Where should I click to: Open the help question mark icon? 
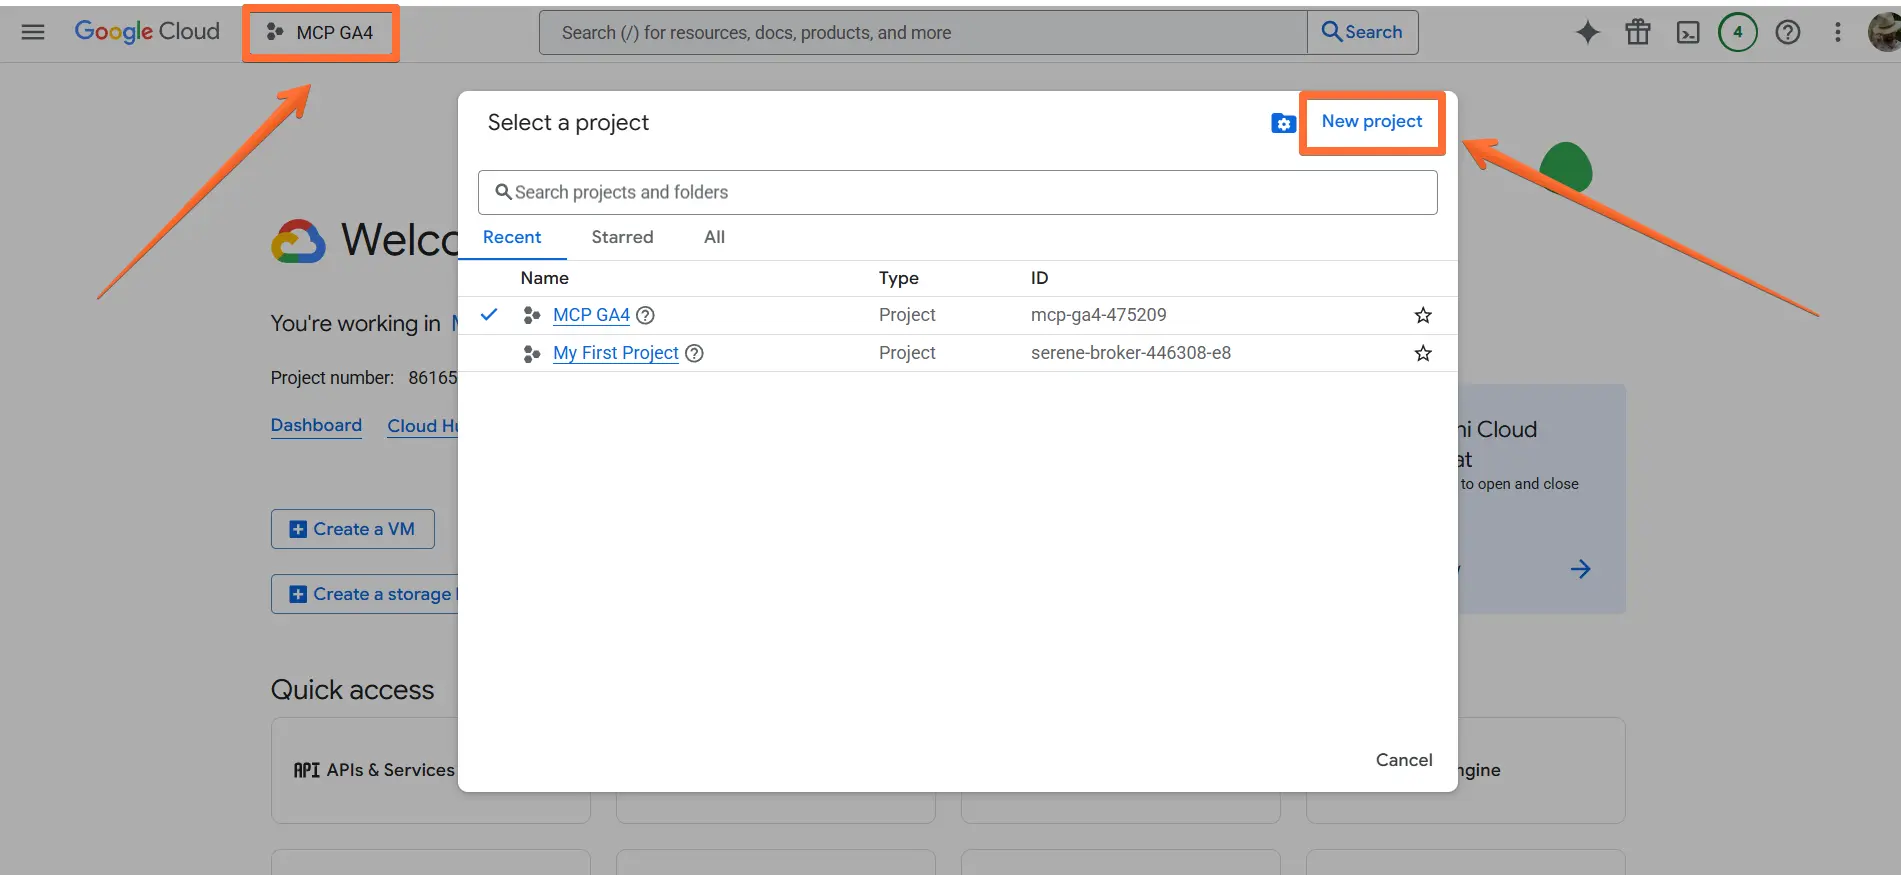[1788, 32]
